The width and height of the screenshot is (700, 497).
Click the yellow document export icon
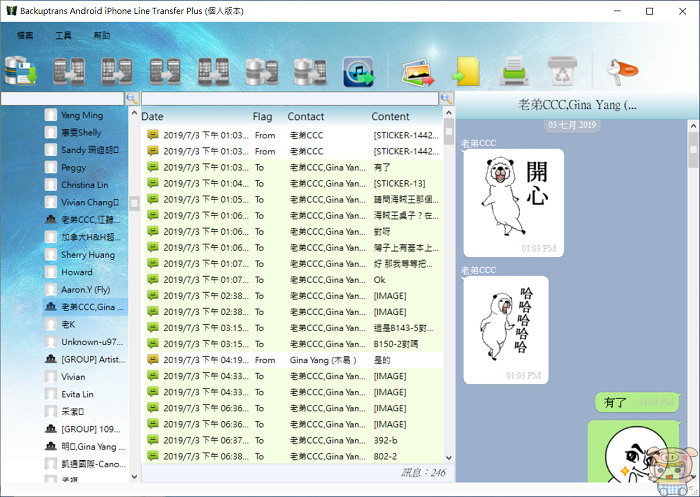[466, 72]
